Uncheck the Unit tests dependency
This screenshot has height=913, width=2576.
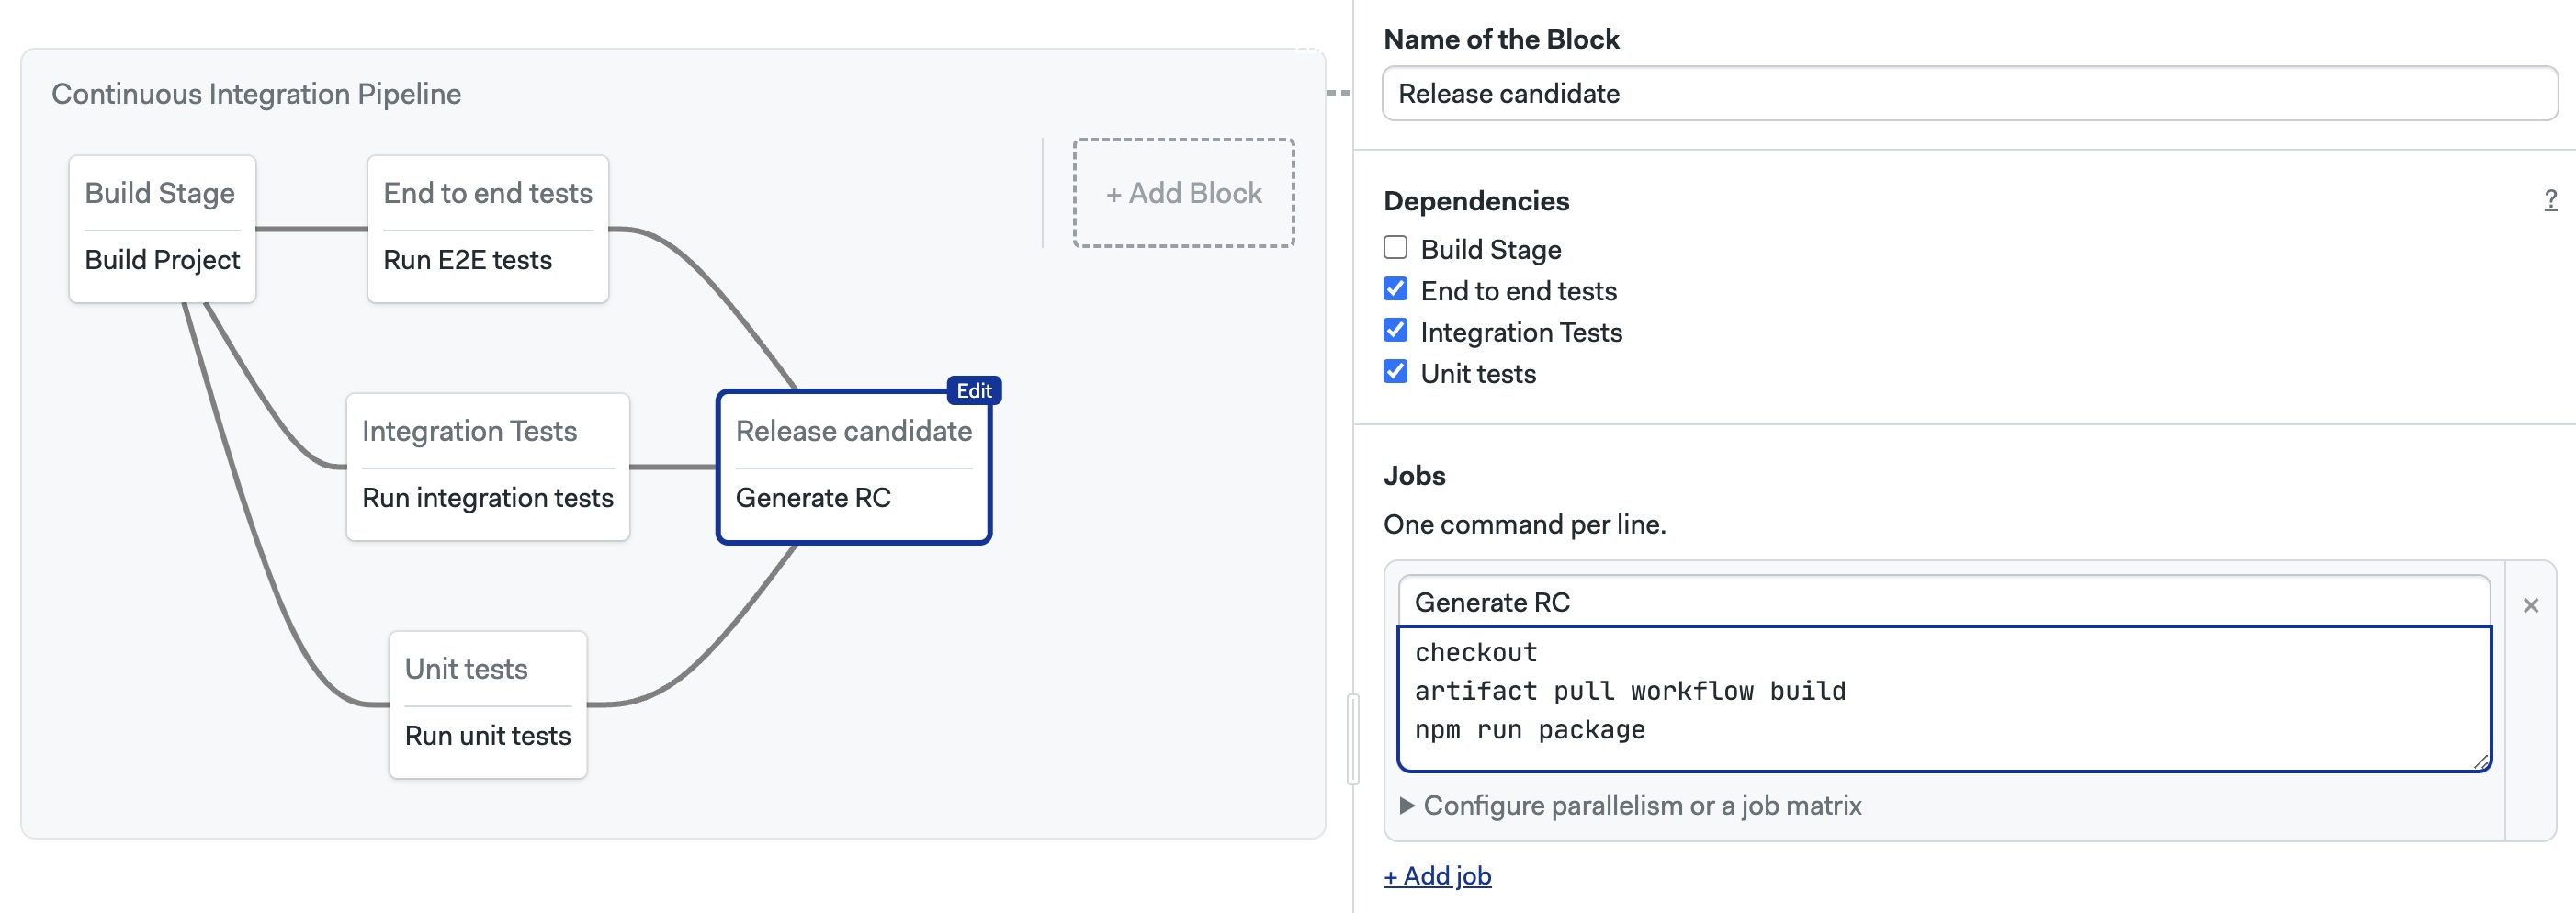point(1395,372)
